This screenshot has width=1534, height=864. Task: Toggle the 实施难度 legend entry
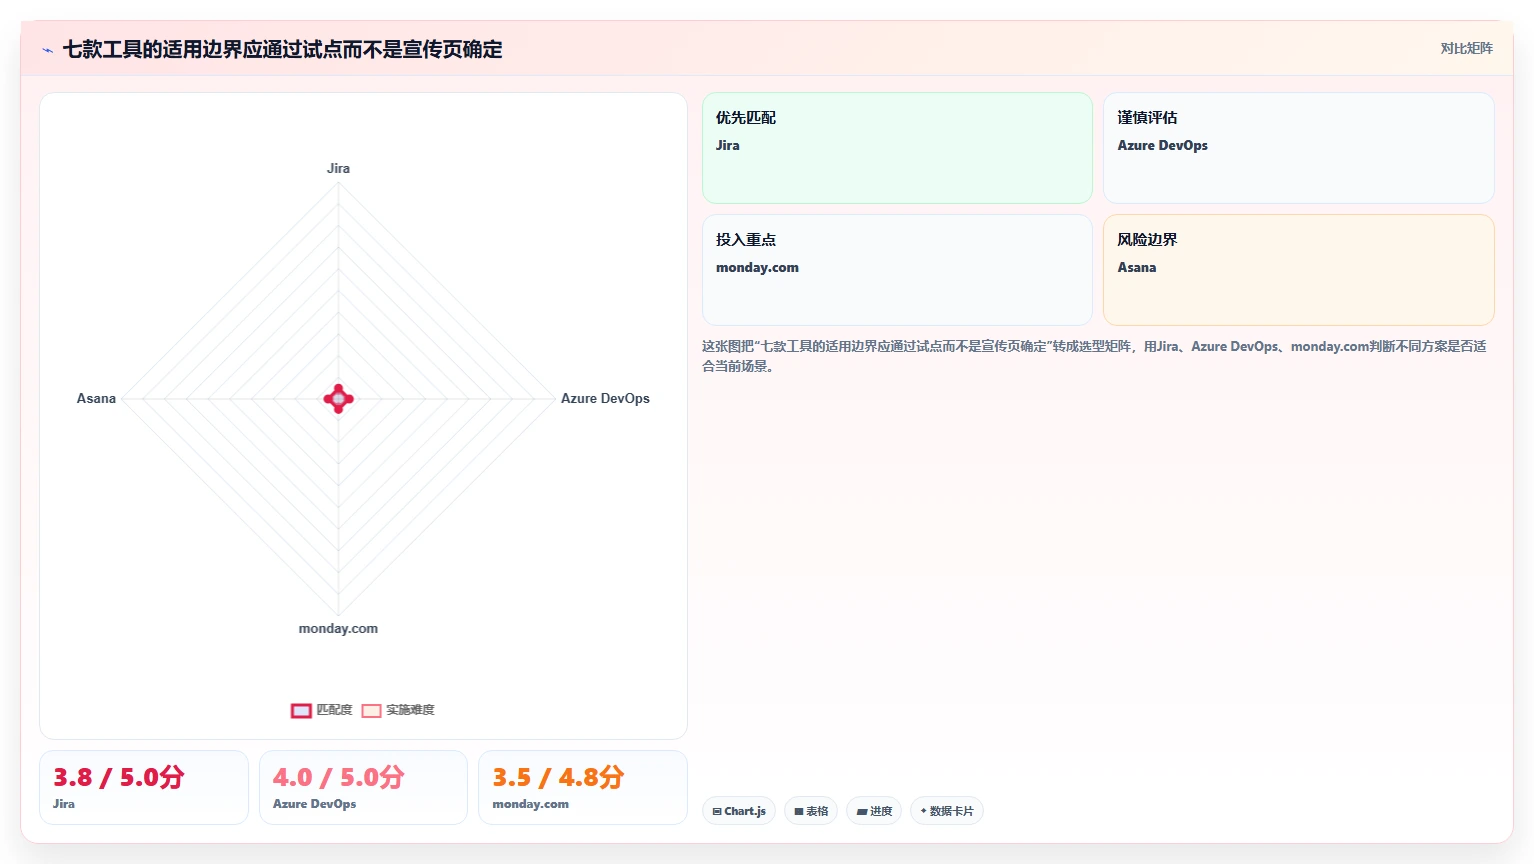tap(398, 710)
